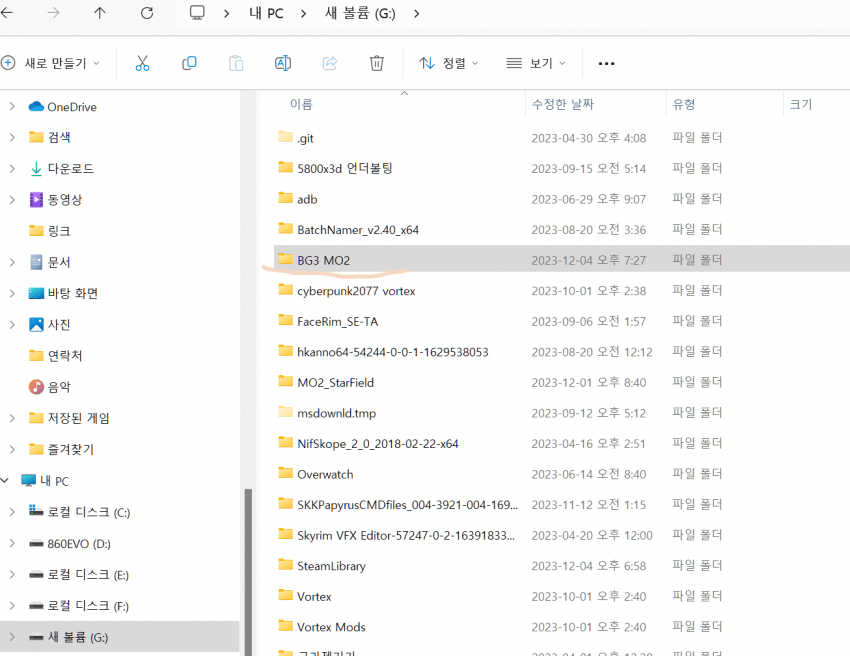Click the 음악 music icon in sidebar
The image size is (850, 656).
coord(36,387)
